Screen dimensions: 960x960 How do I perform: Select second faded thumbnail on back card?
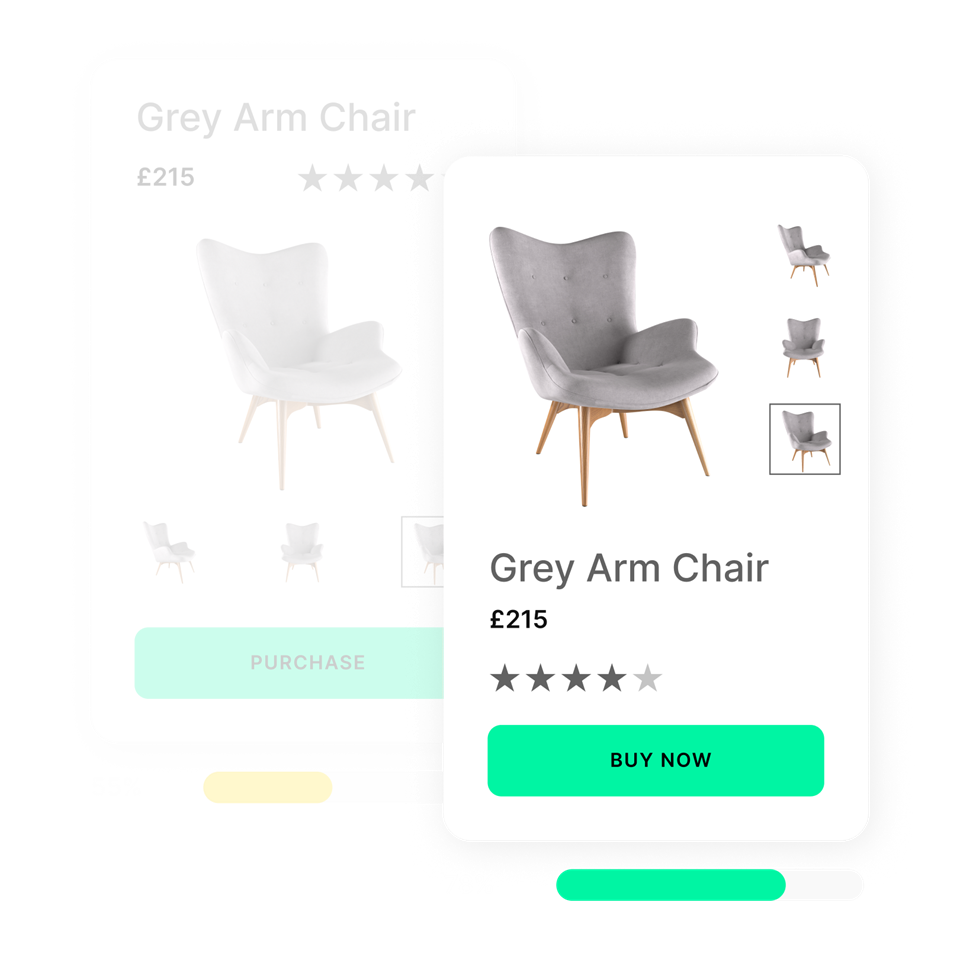(x=302, y=552)
